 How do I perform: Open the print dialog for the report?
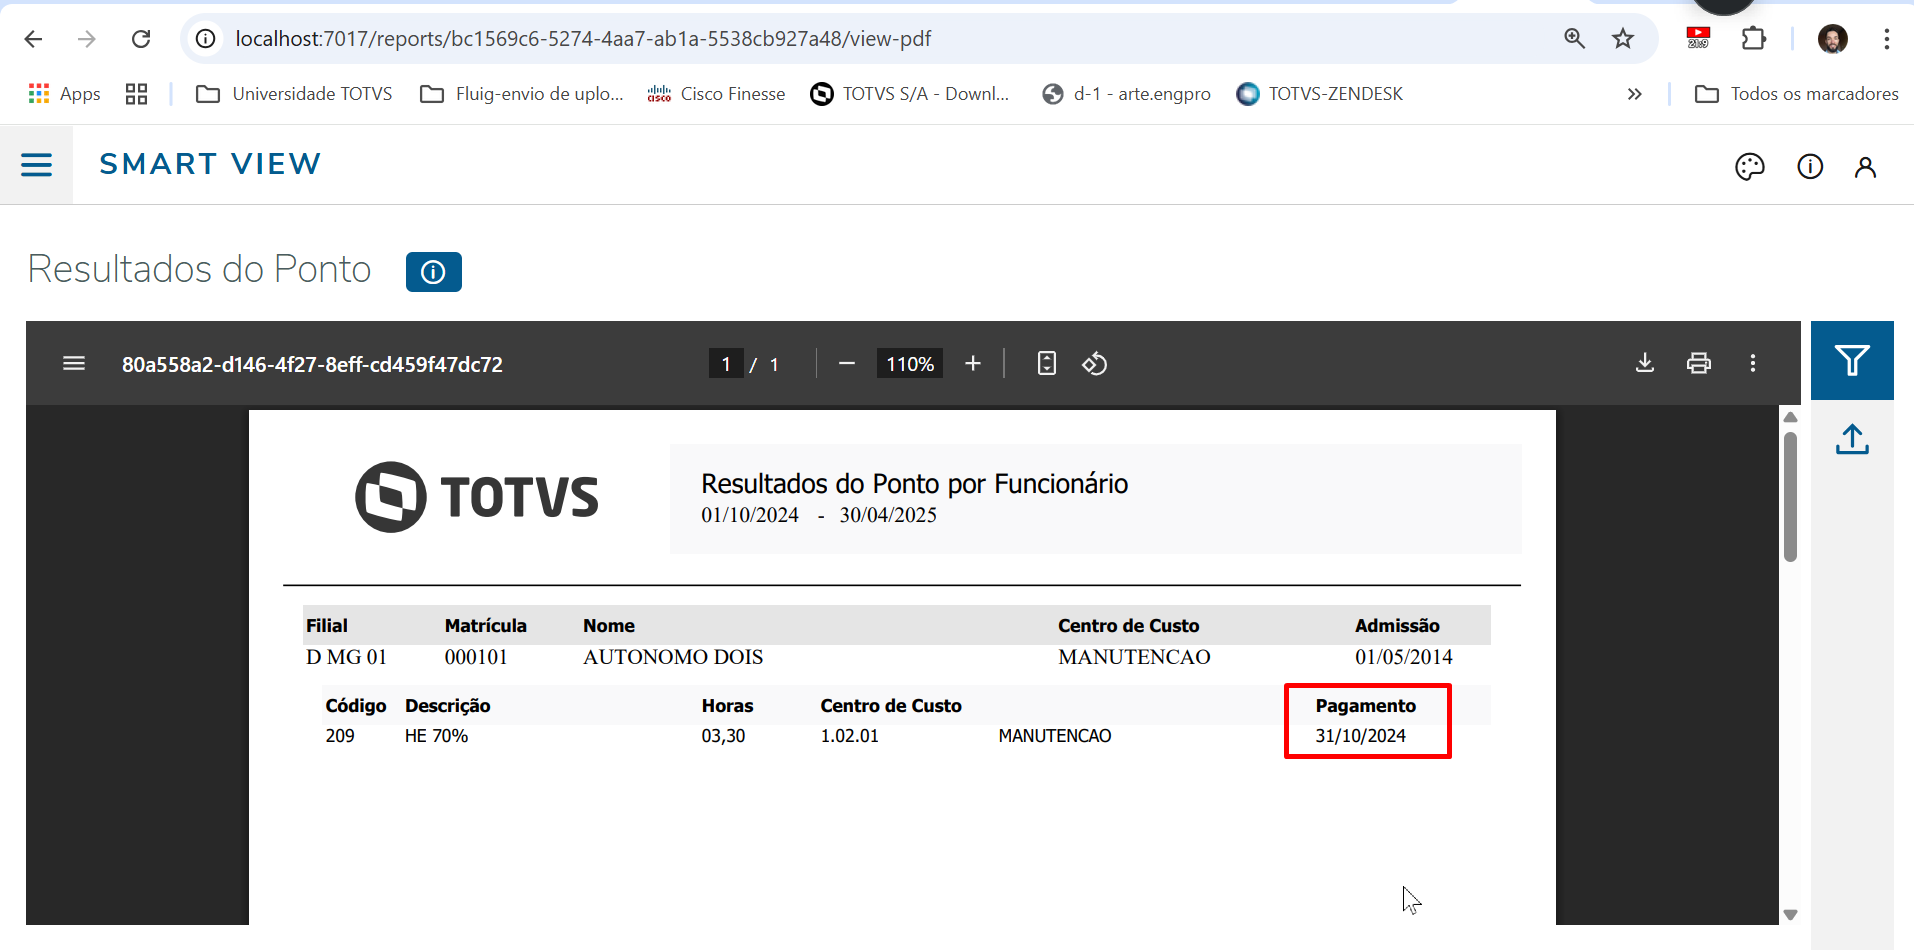coord(1699,363)
